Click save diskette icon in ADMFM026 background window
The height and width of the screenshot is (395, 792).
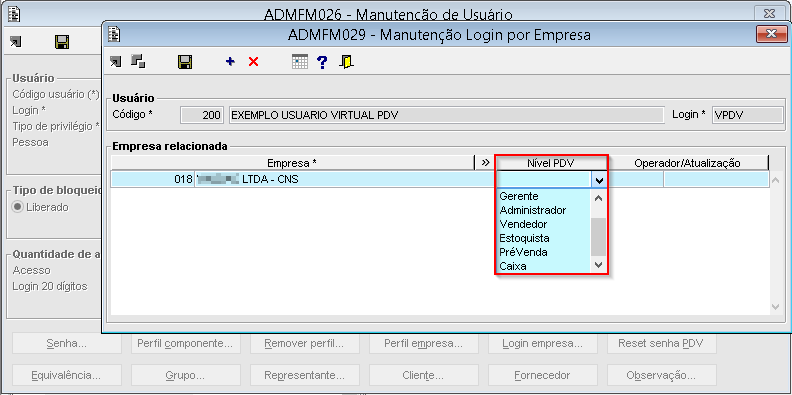62,42
